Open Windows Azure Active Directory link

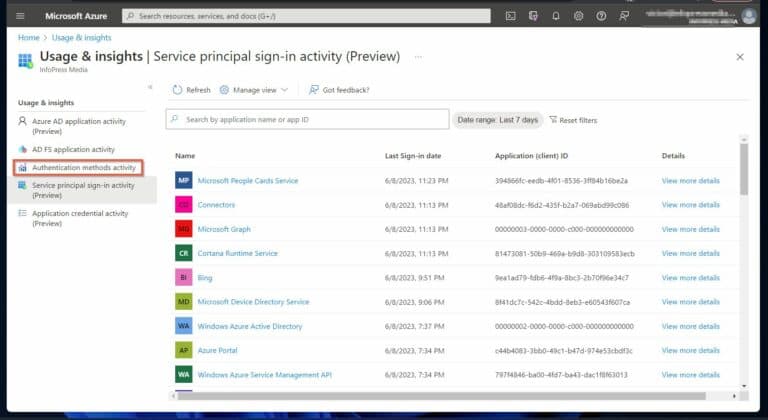pyautogui.click(x=250, y=326)
